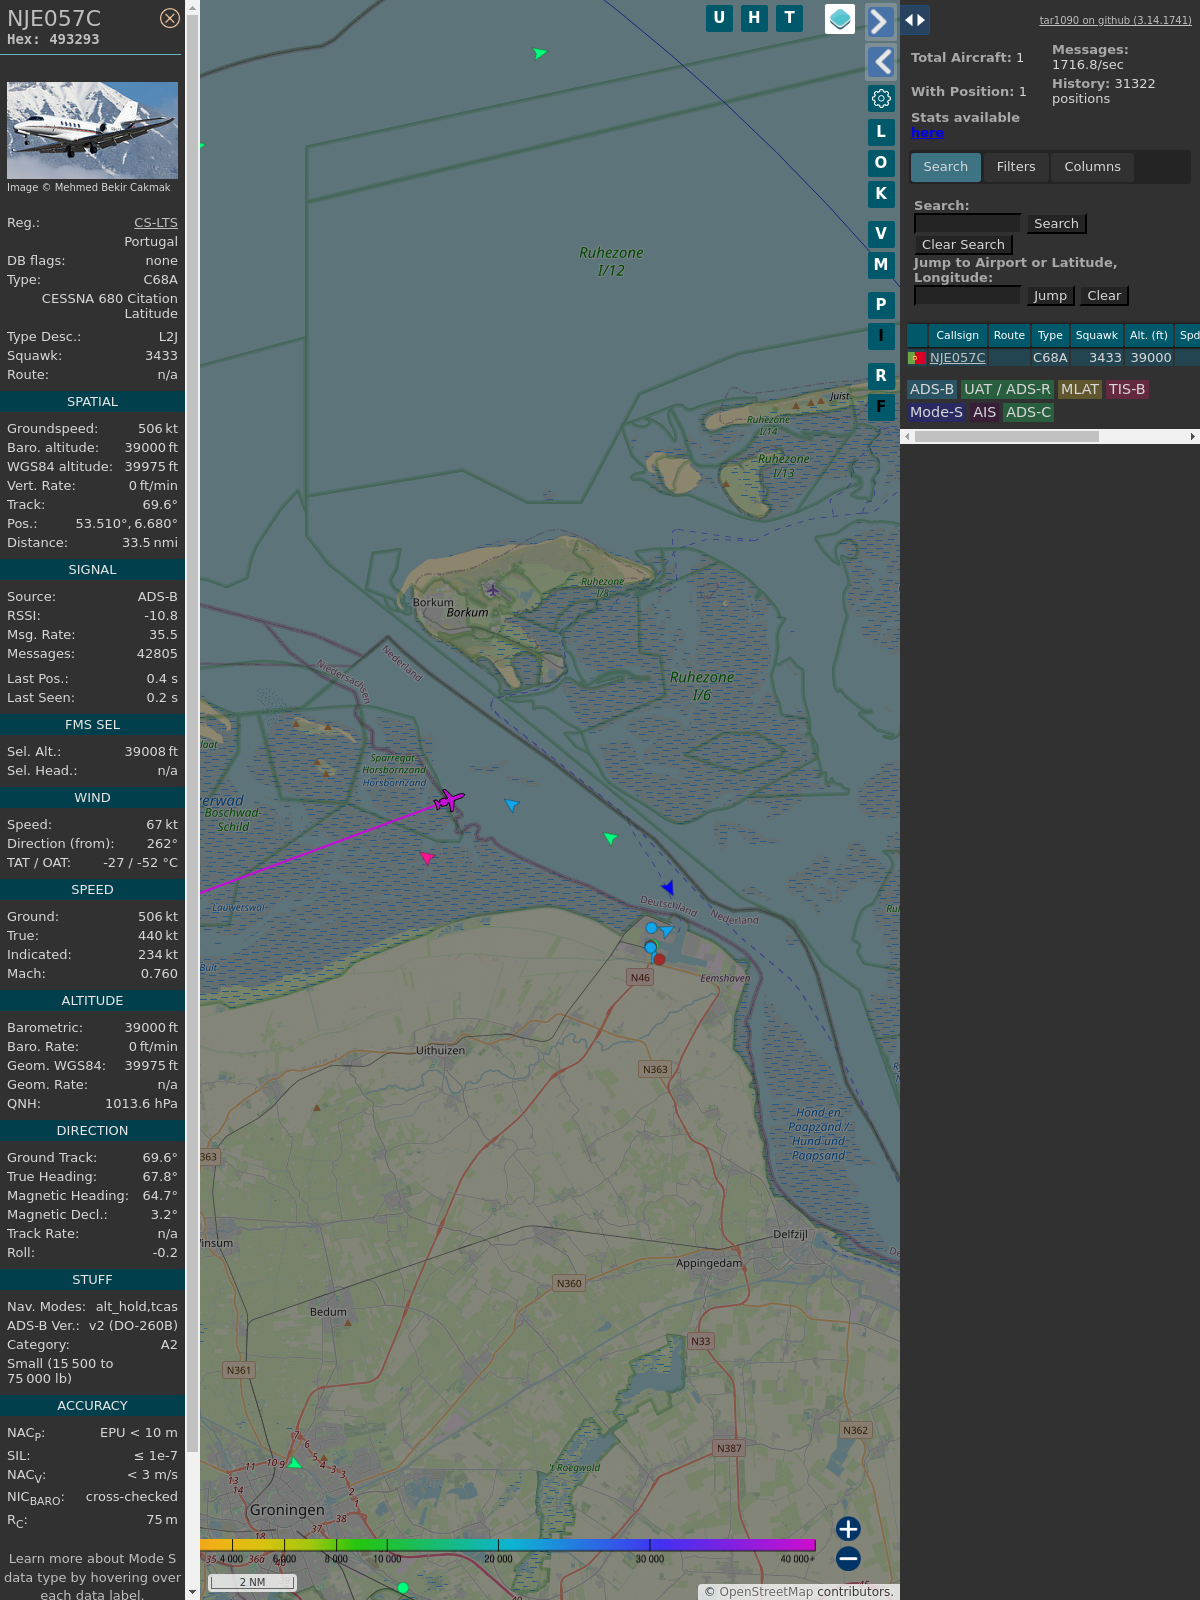Click the blue aircraft marker near Nederland border
Viewport: 1200px width, 1600px height.
coord(511,804)
